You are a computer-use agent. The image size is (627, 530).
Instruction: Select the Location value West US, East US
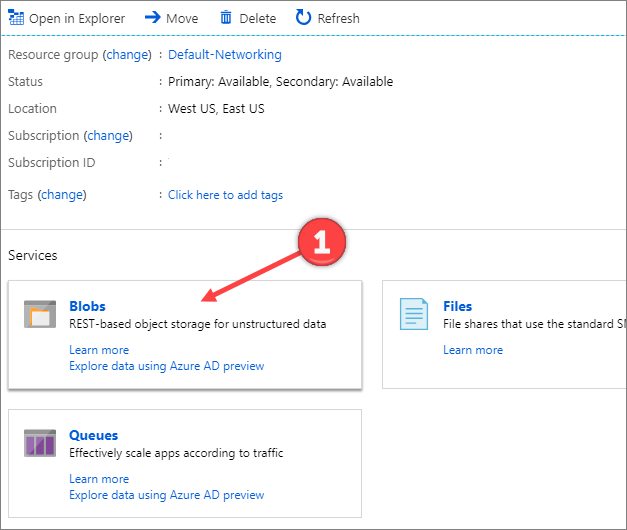(x=216, y=109)
